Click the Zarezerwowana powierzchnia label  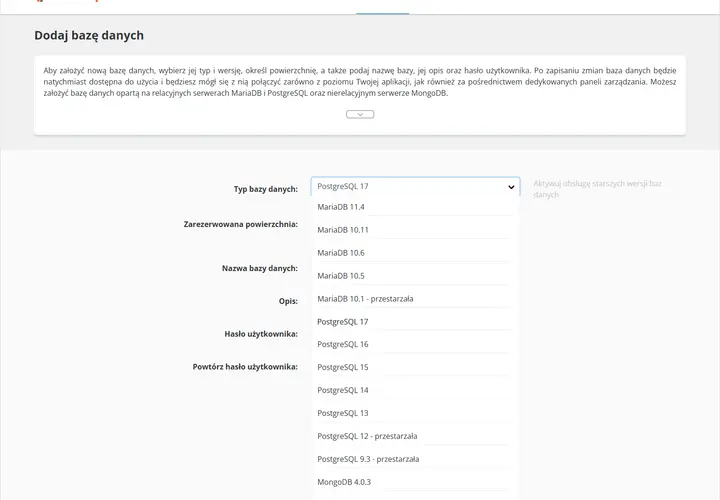click(241, 225)
